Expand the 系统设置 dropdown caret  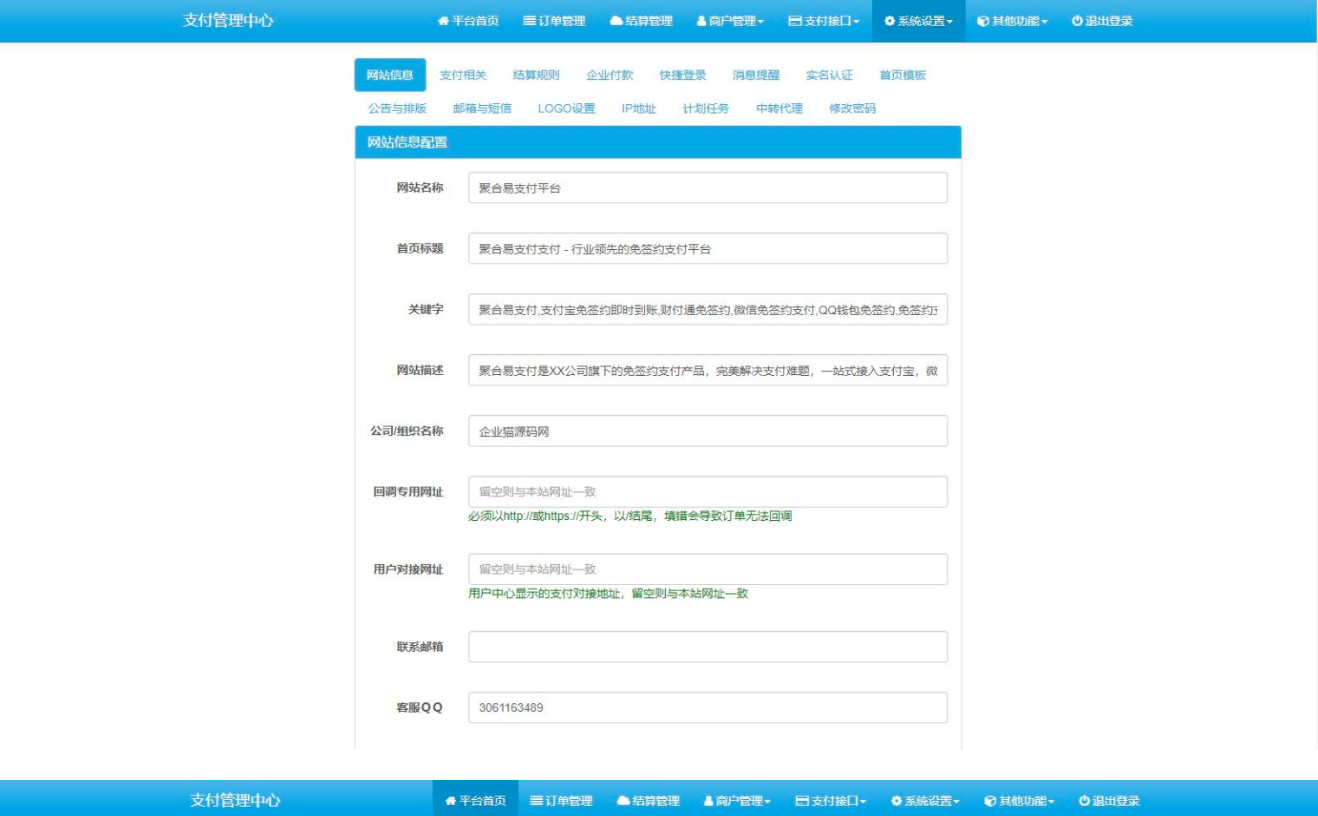point(950,23)
